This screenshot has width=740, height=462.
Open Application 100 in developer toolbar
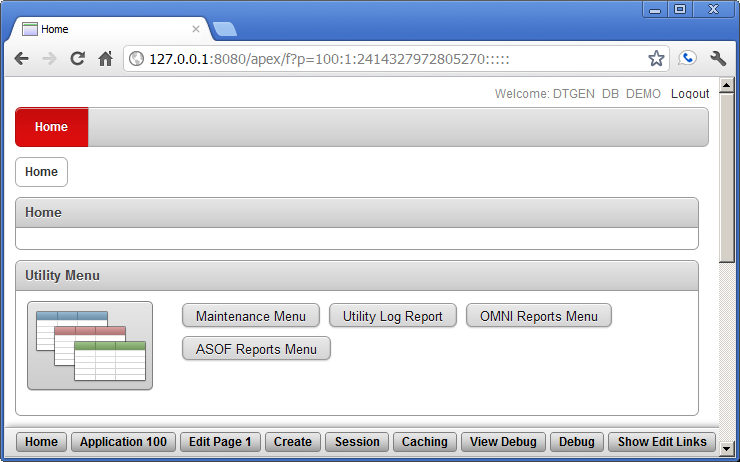click(123, 442)
